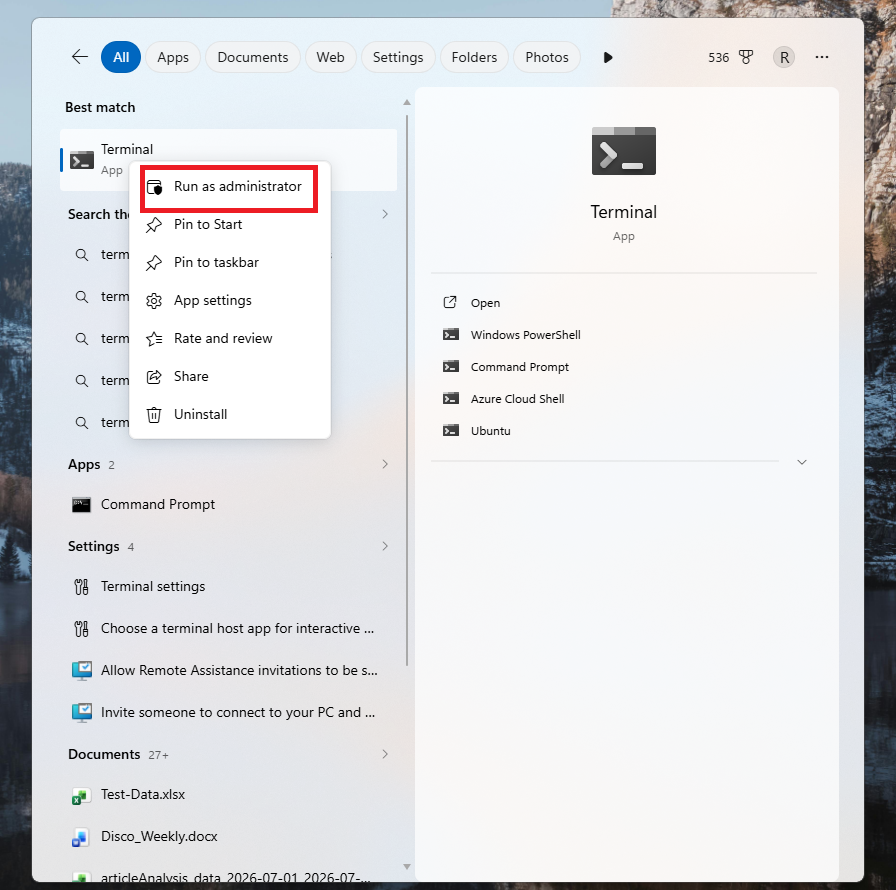Open the three-dot options menu
896x890 pixels.
(822, 57)
